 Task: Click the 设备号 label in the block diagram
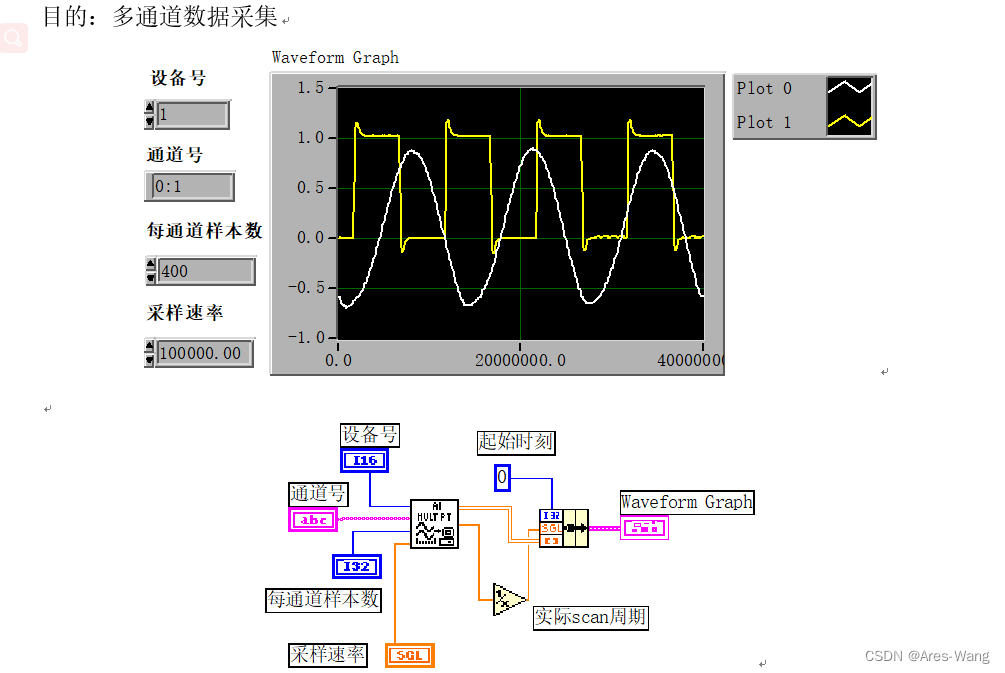370,435
